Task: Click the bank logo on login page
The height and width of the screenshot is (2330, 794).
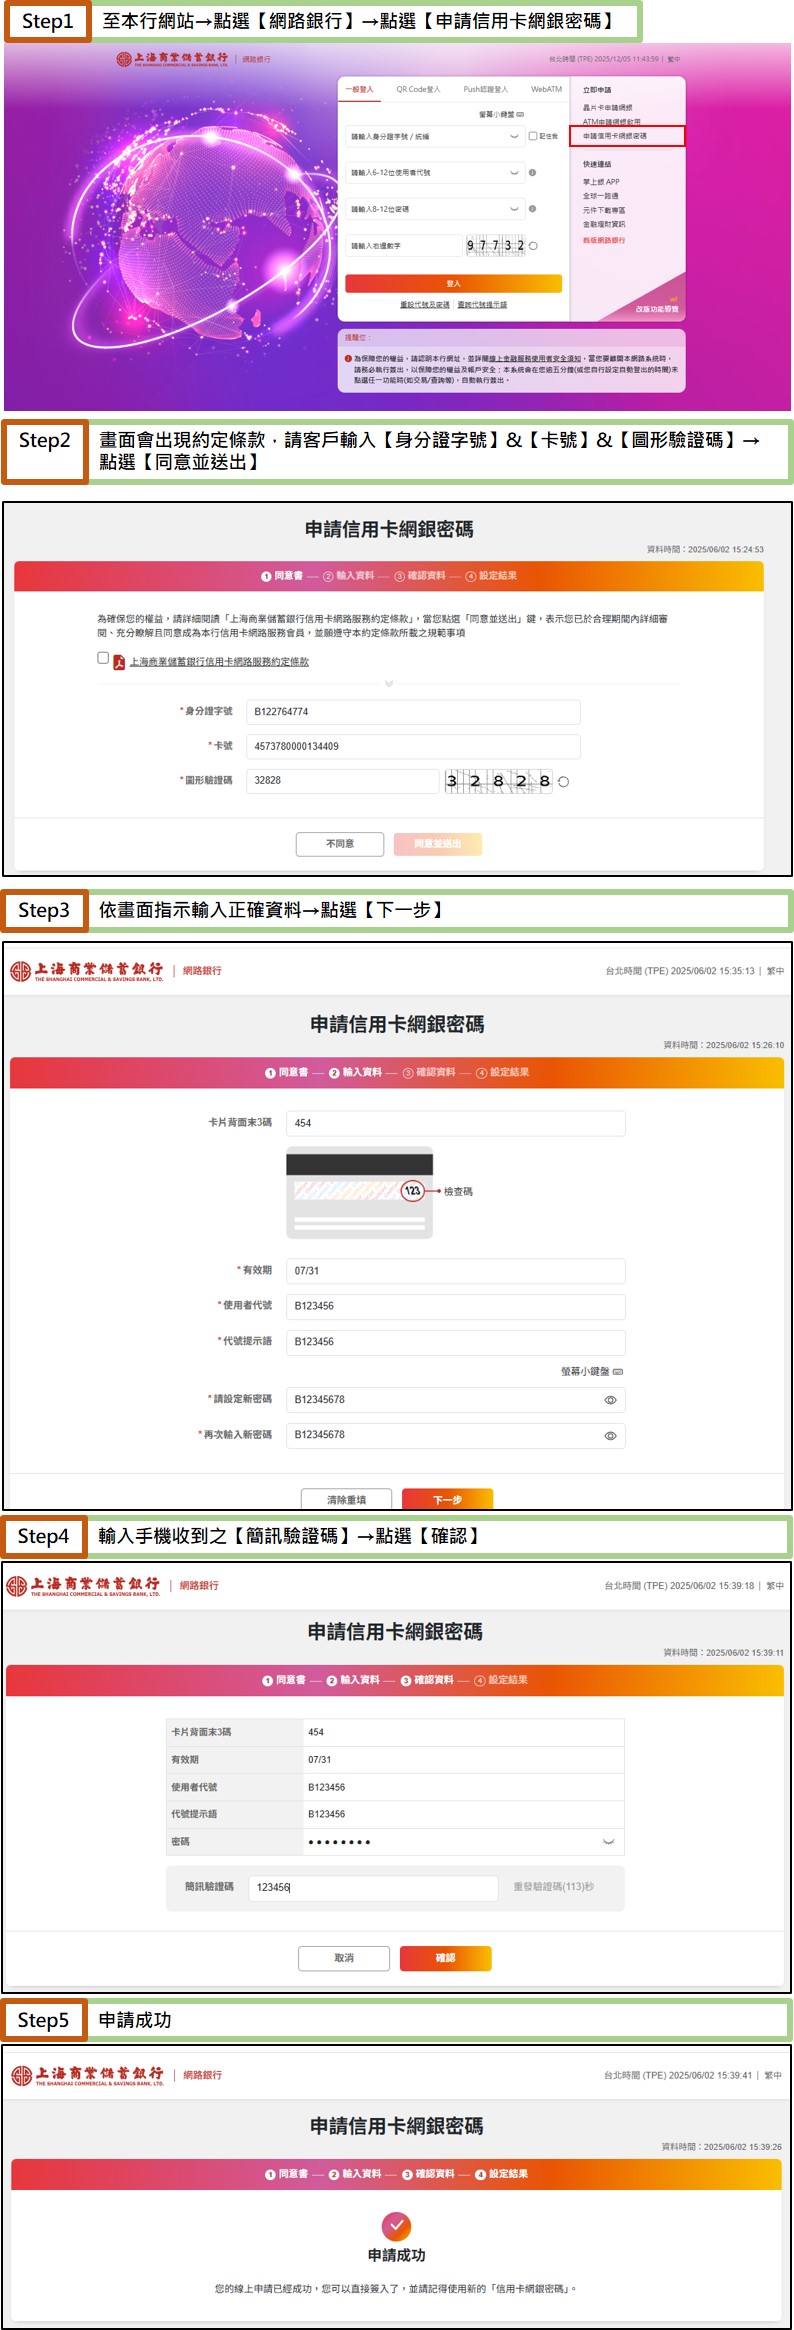Action: point(172,59)
